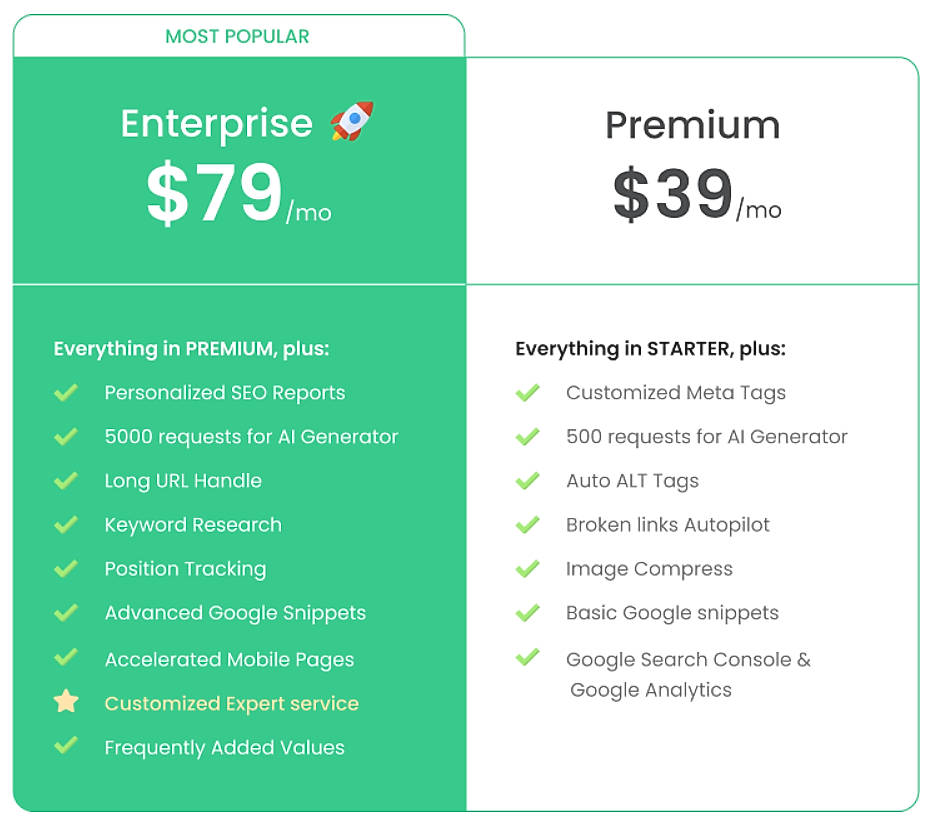Click the checkmark beside Image Compress

pos(527,569)
